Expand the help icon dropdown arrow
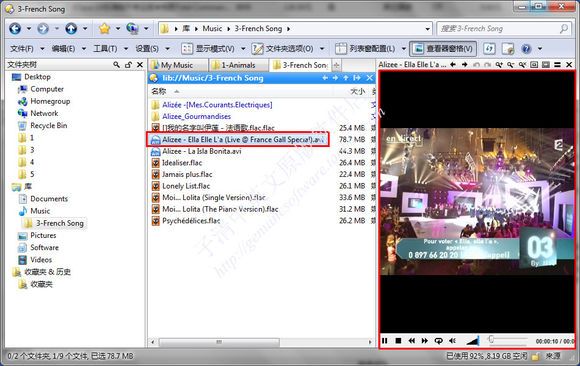Viewport: 580px width, 366px height. pos(540,48)
